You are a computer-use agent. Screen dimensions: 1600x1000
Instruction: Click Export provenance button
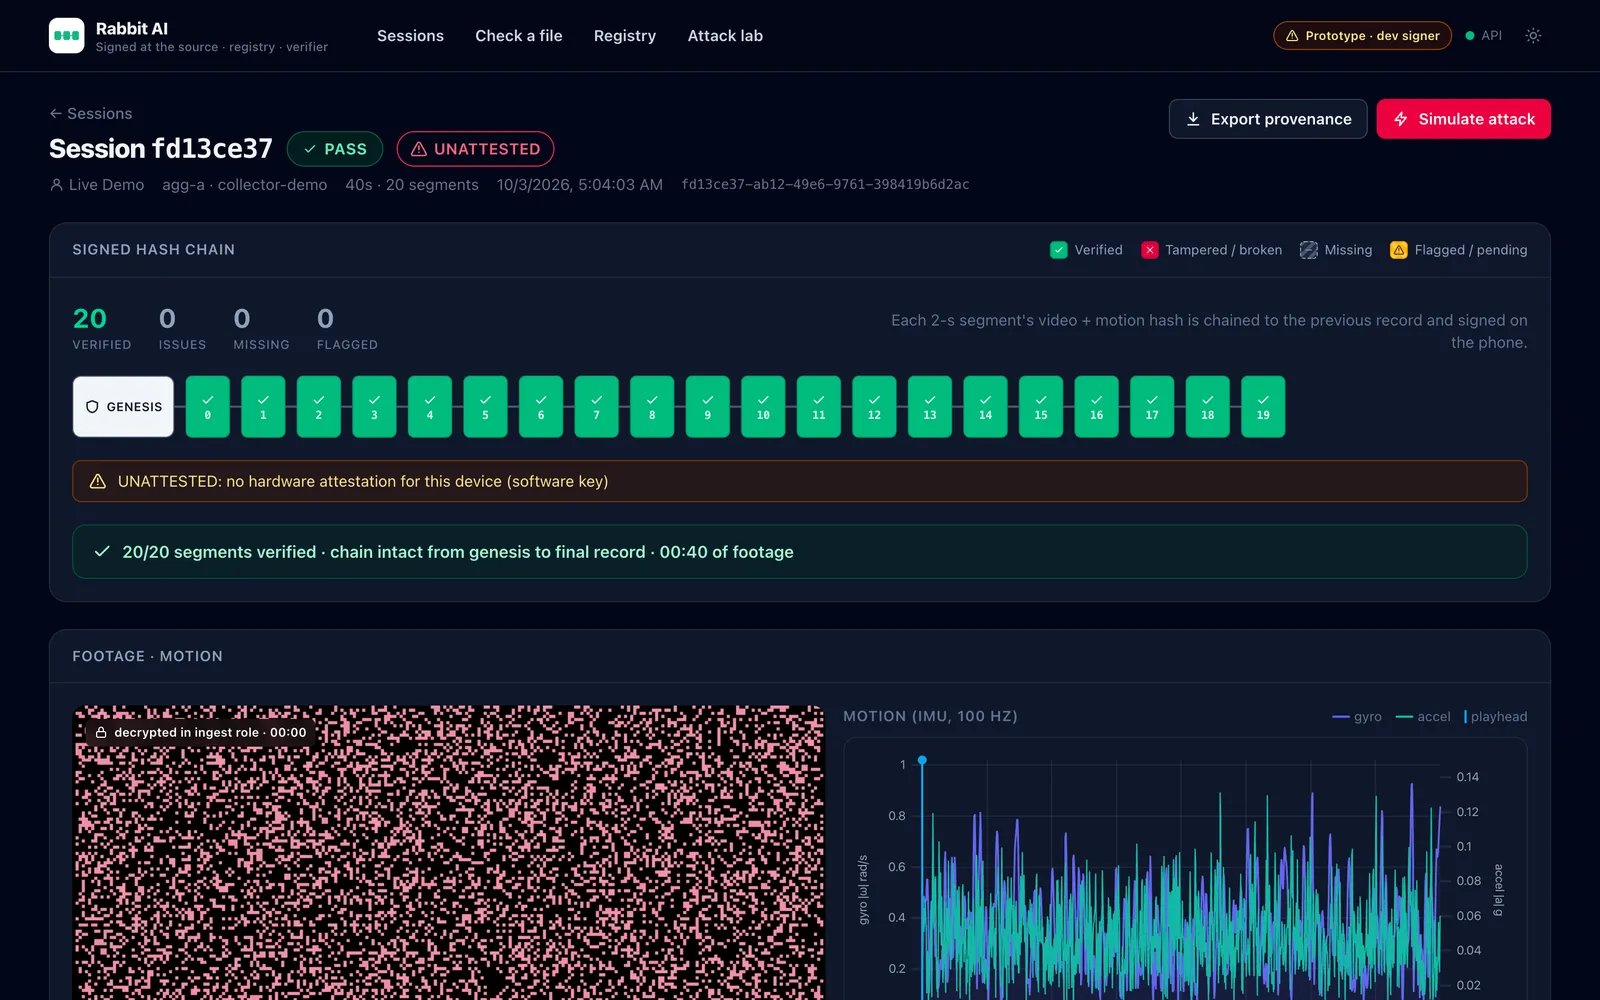coord(1268,119)
